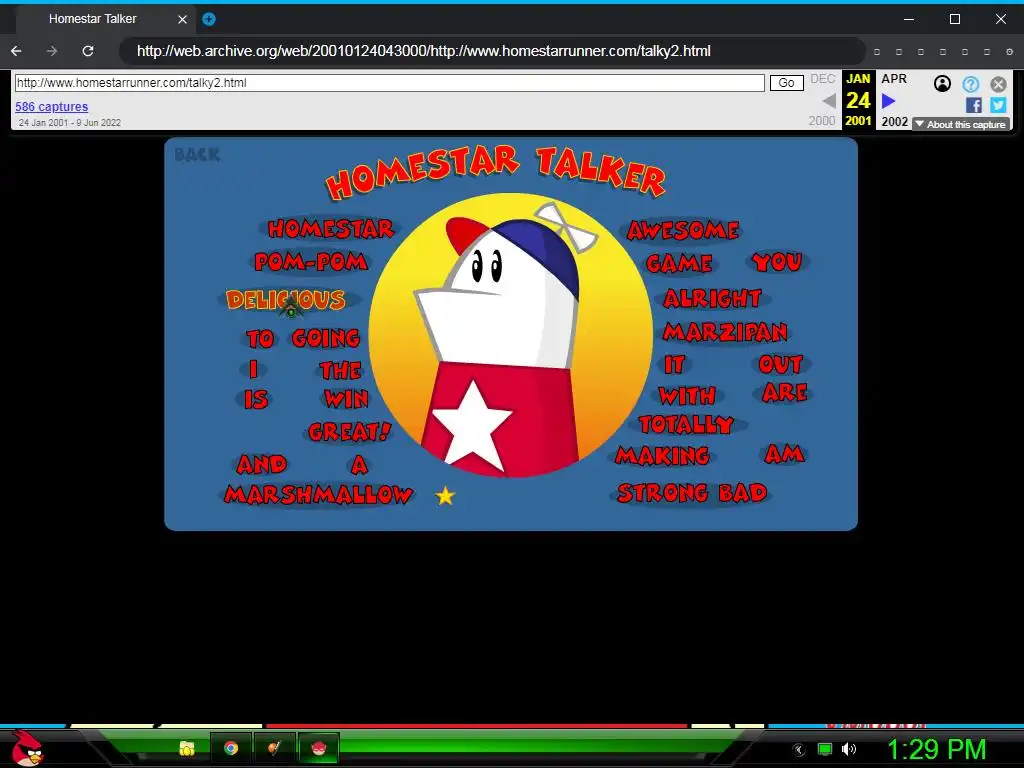Open Wayback Machine user account icon
The width and height of the screenshot is (1024, 768).
942,84
